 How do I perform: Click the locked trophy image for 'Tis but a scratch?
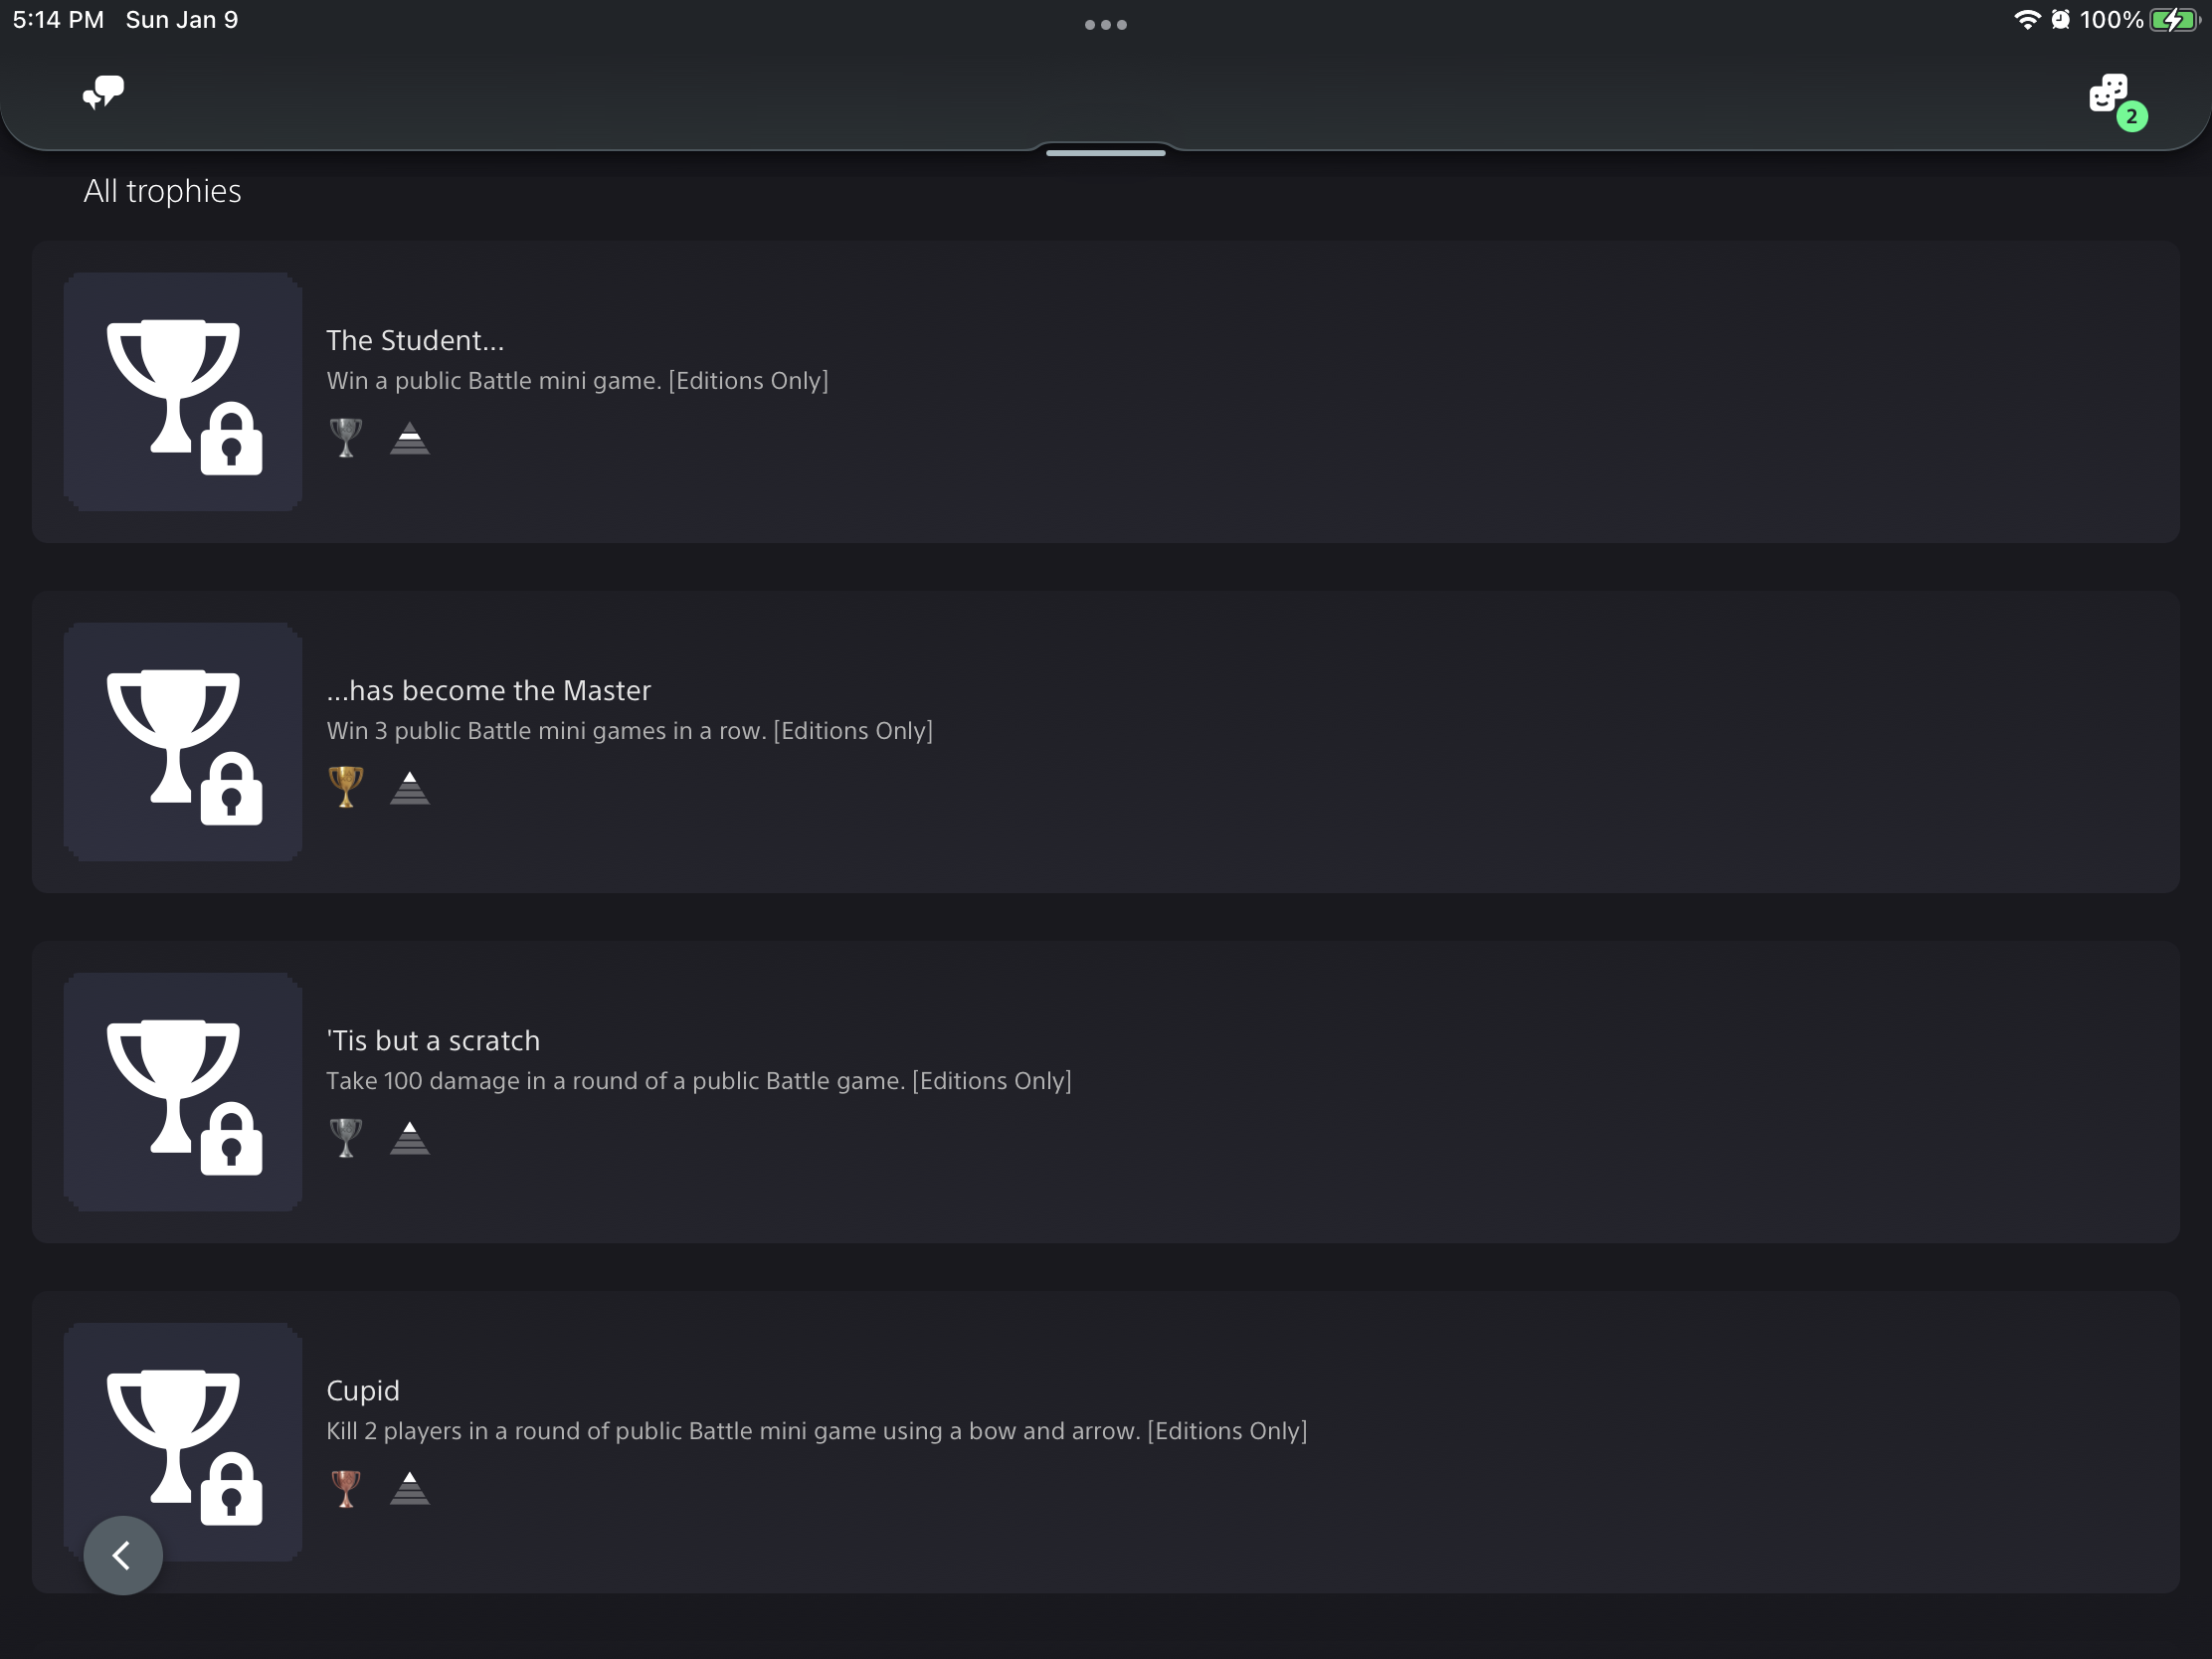pyautogui.click(x=183, y=1092)
